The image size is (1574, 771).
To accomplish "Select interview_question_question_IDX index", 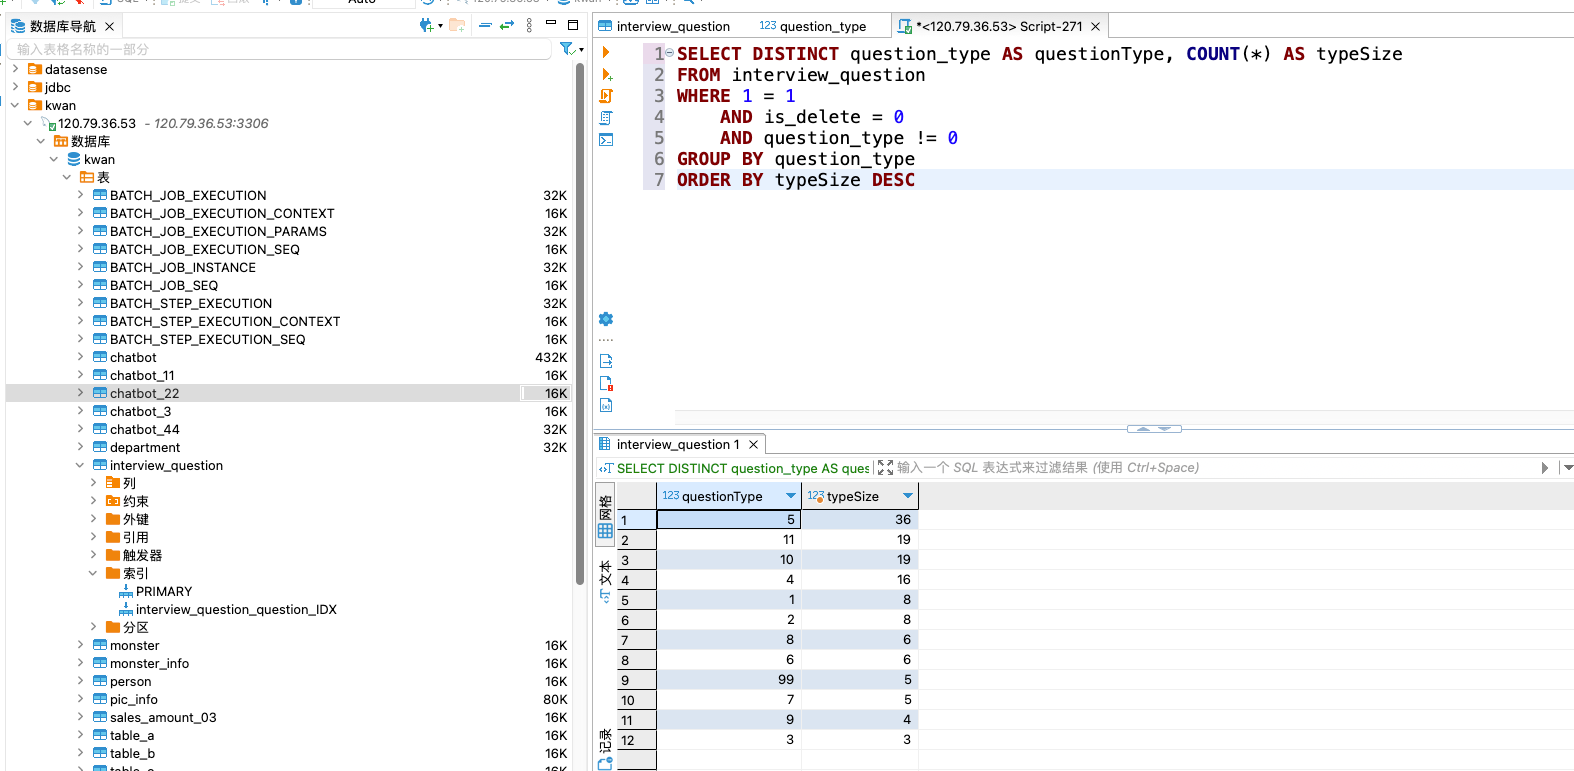I will tap(236, 609).
